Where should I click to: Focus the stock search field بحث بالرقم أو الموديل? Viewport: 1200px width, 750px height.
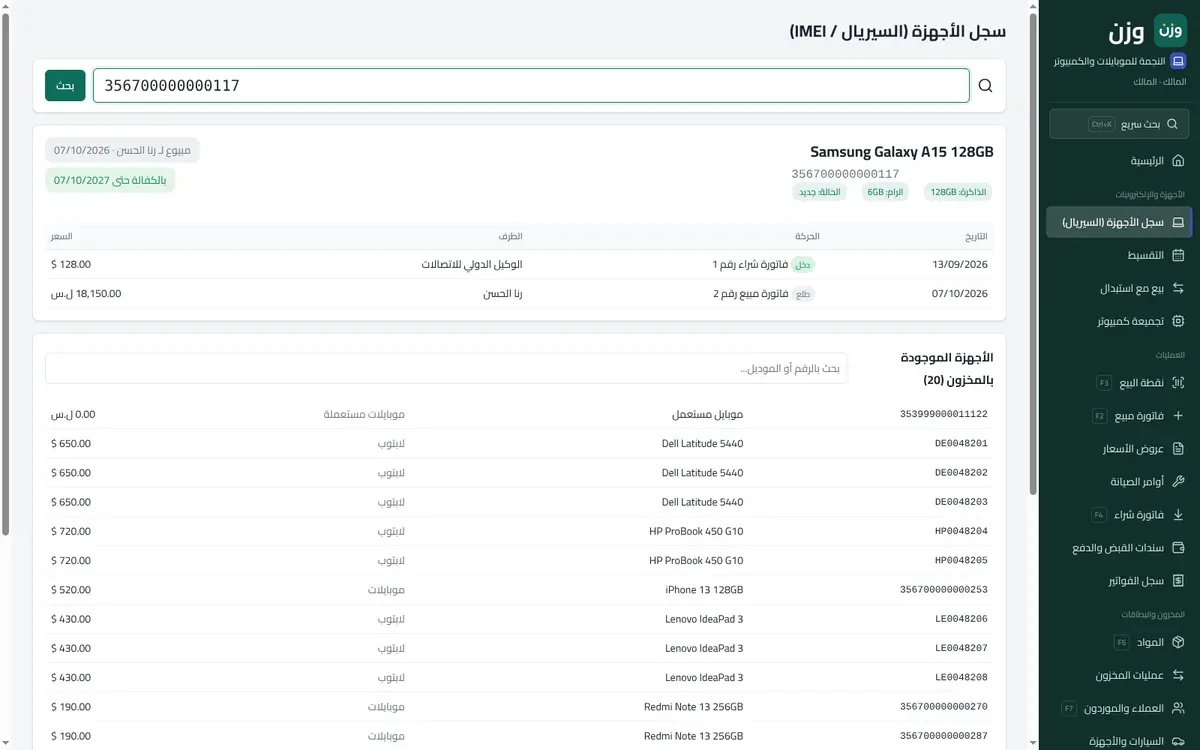click(x=446, y=368)
